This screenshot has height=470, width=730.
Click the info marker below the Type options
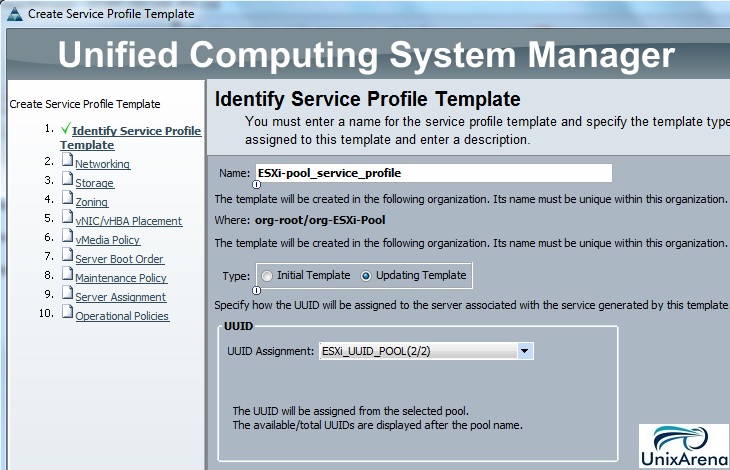coord(257,291)
